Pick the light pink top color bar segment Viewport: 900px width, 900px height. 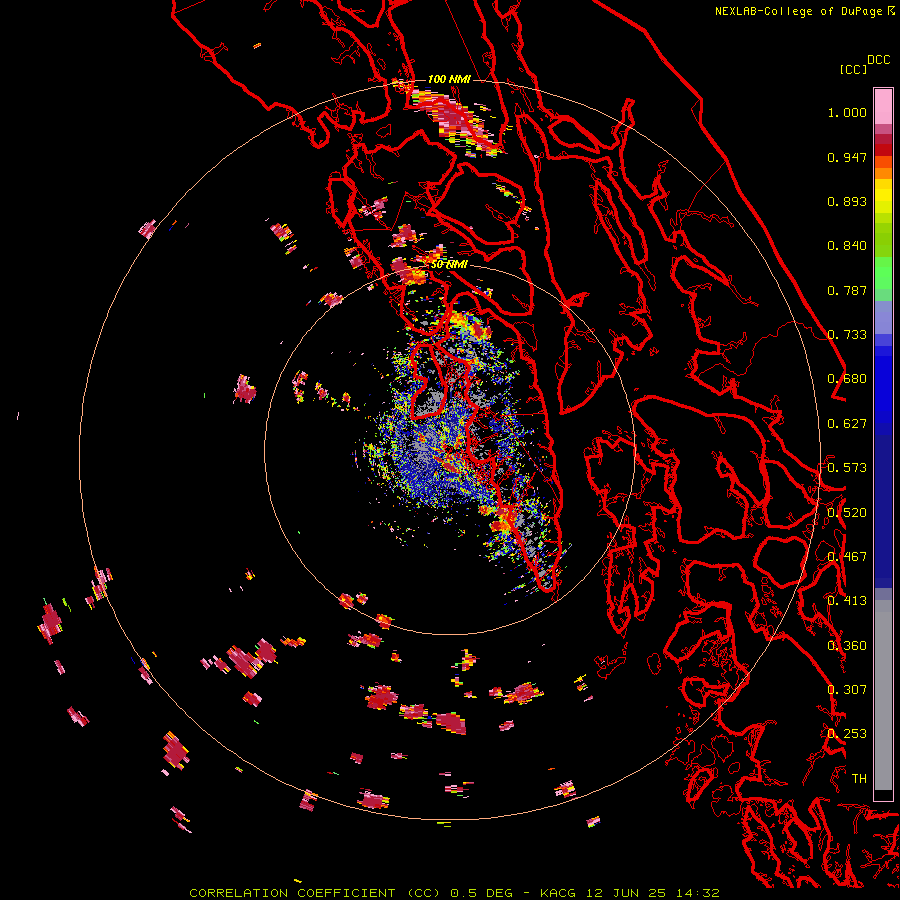[883, 106]
